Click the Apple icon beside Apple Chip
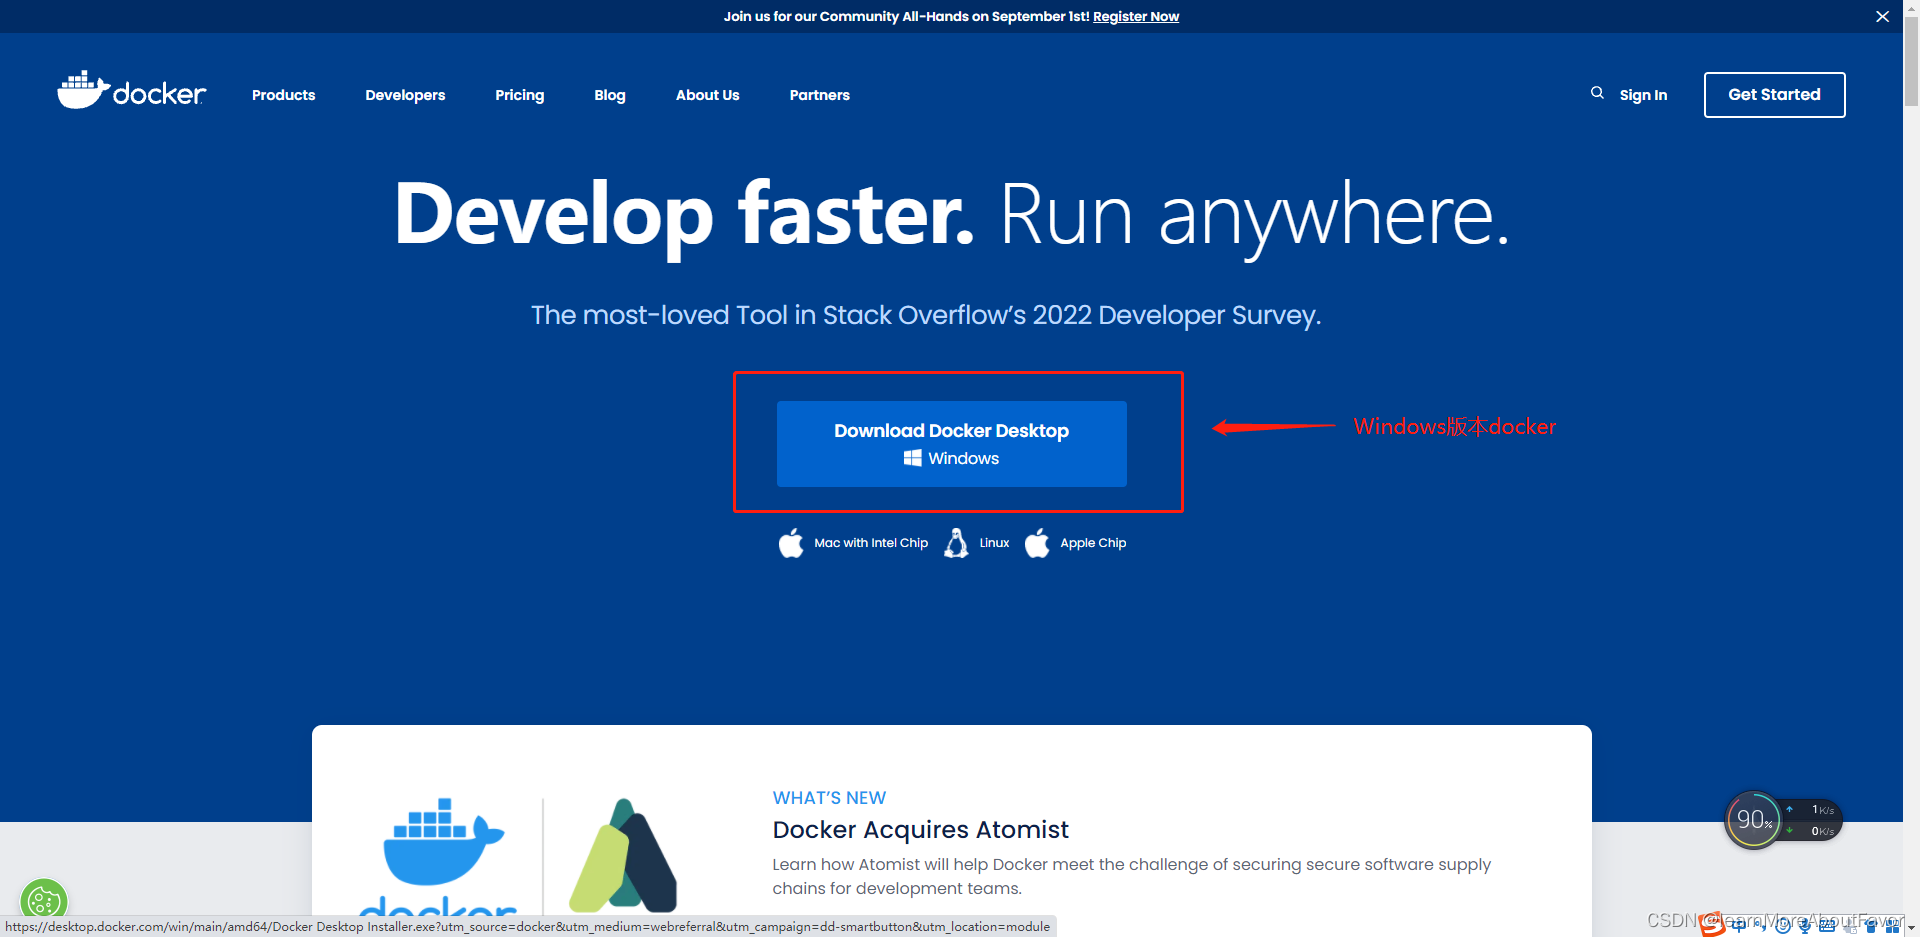 [x=1037, y=543]
